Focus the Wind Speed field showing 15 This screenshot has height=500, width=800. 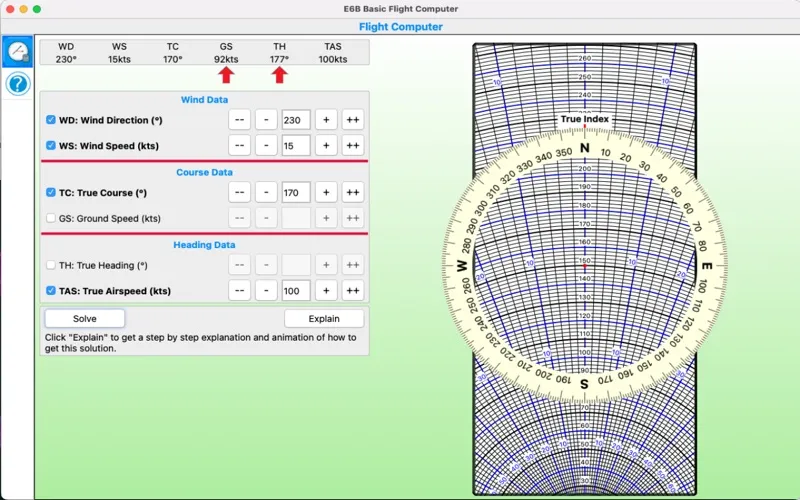296,145
